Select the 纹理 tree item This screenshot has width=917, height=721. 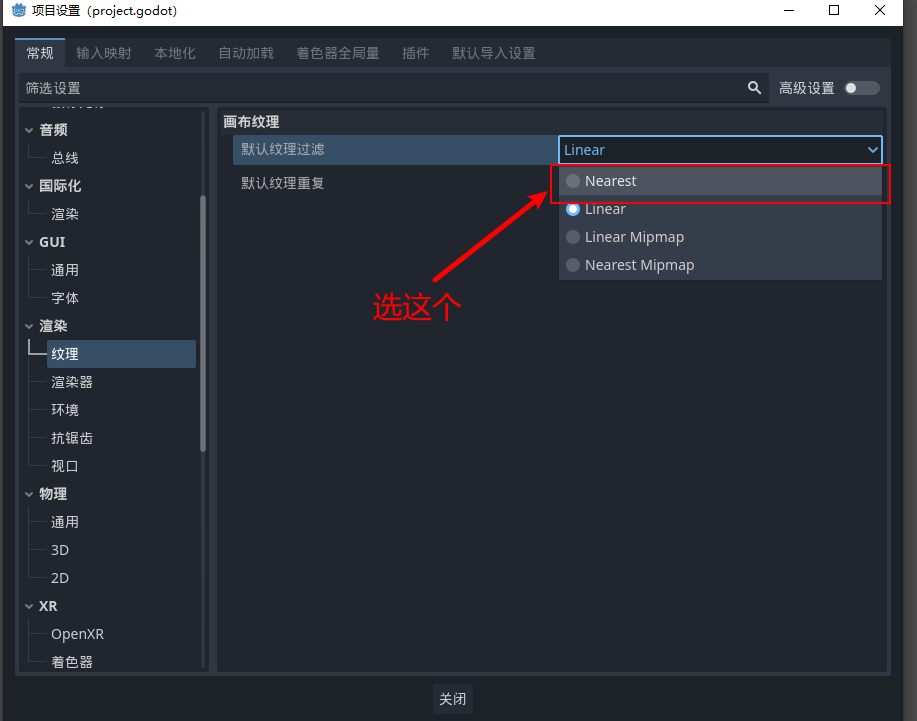[x=122, y=354]
